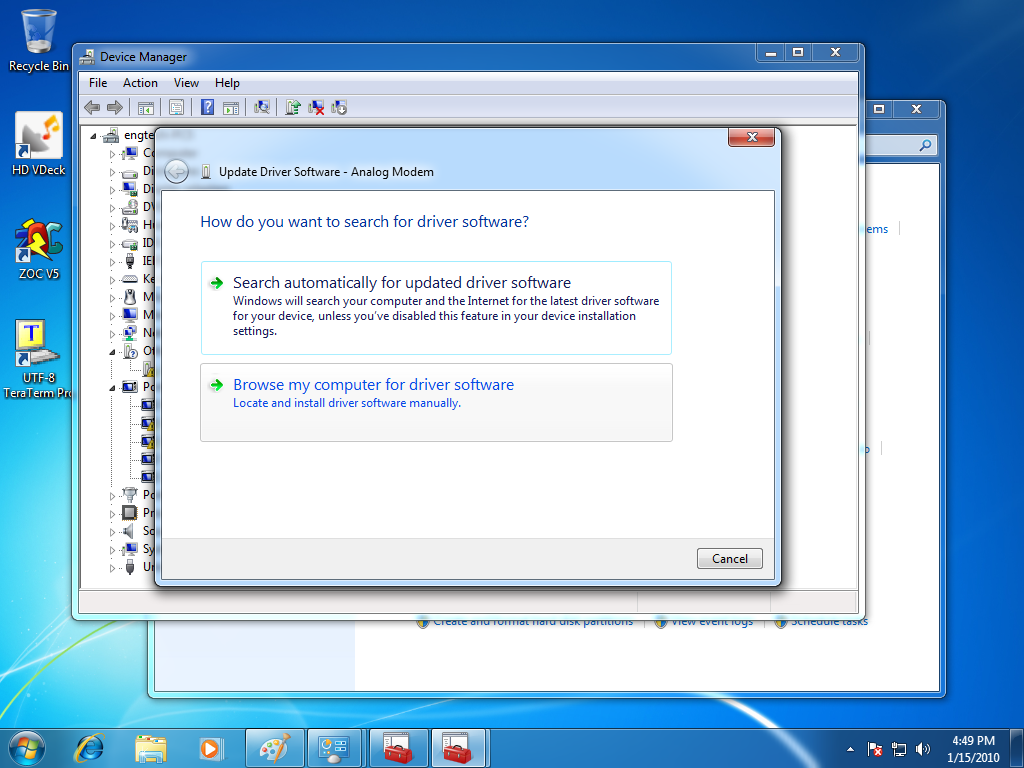Image resolution: width=1024 pixels, height=768 pixels.
Task: Click the Update Driver Software toolbar icon
Action: pos(293,107)
